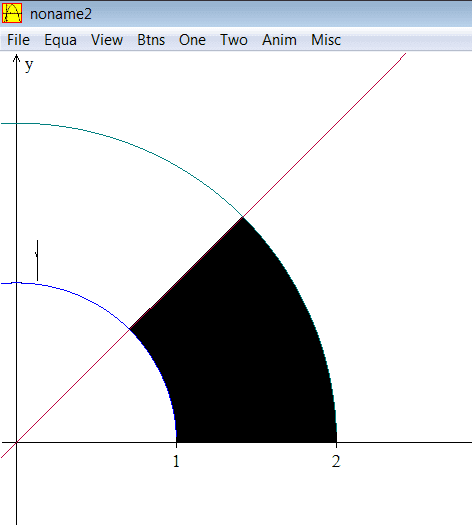The width and height of the screenshot is (472, 525).
Task: Open the One menu
Action: (x=192, y=40)
